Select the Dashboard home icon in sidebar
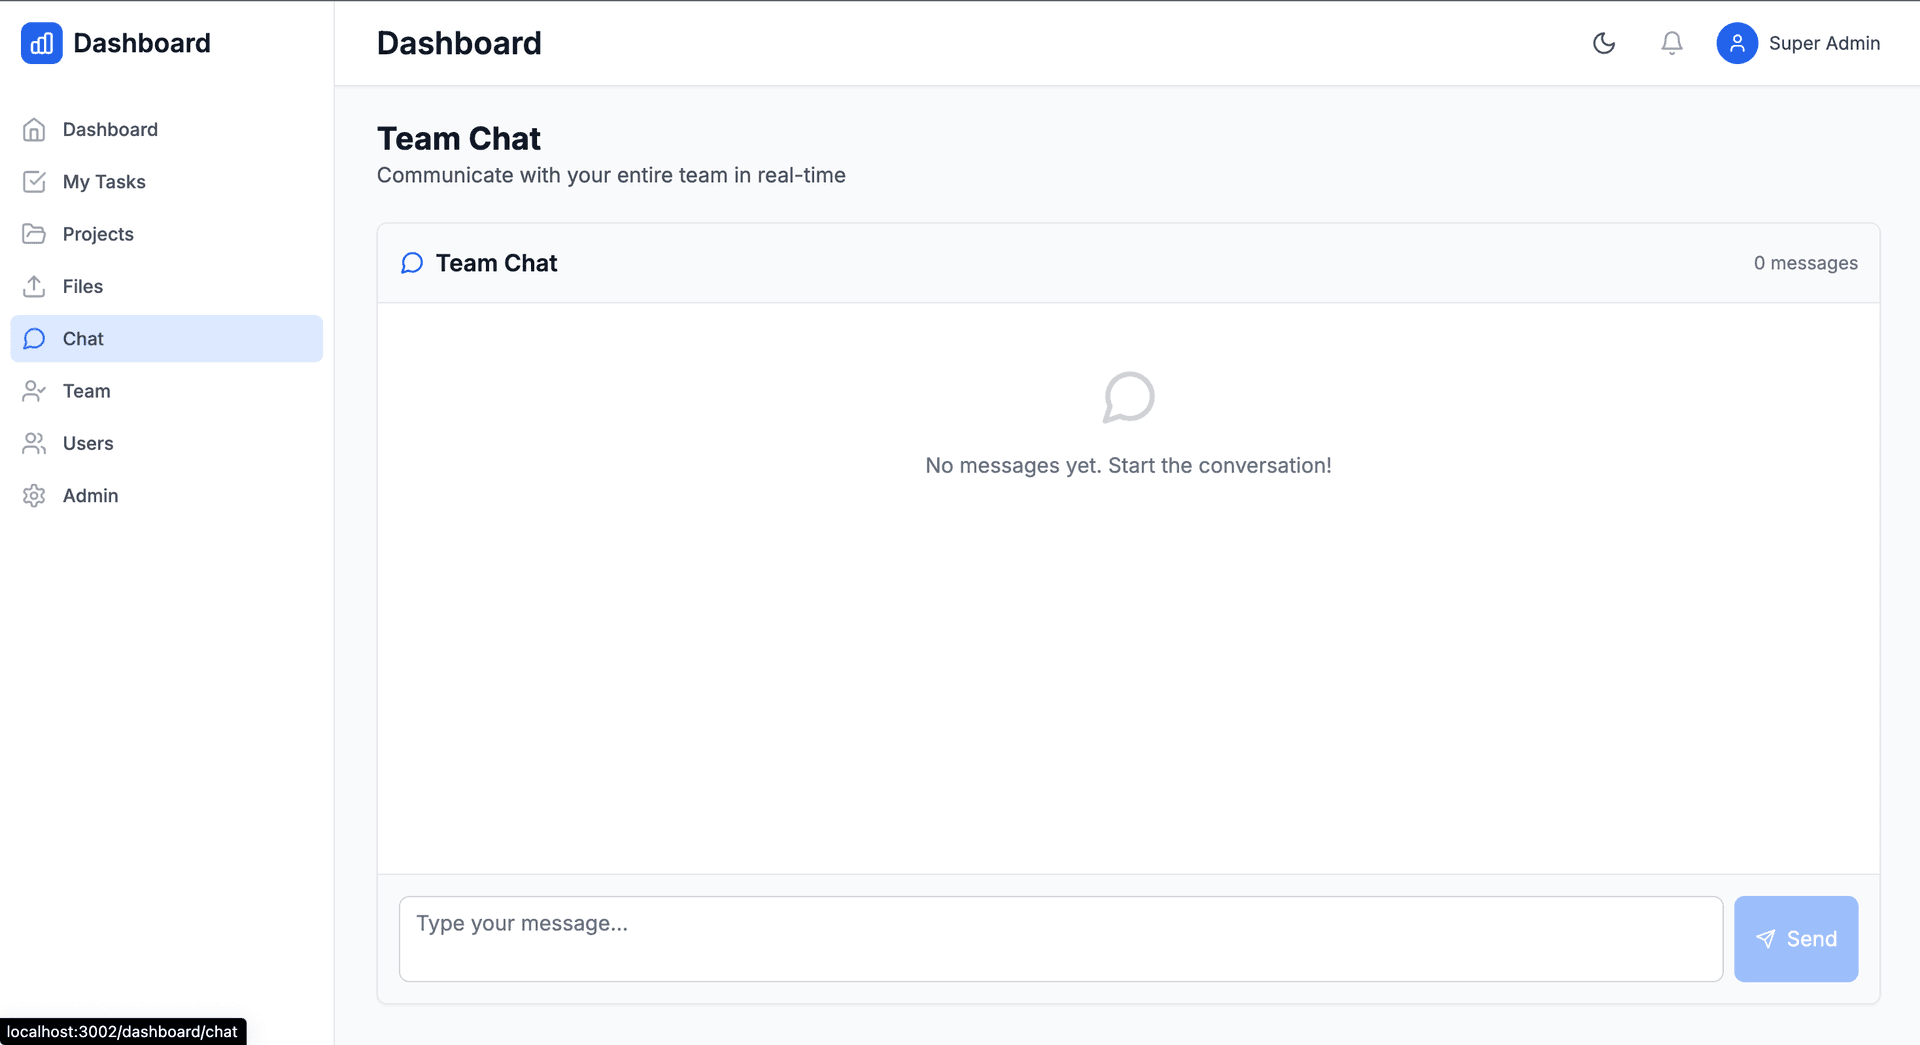 click(x=35, y=129)
